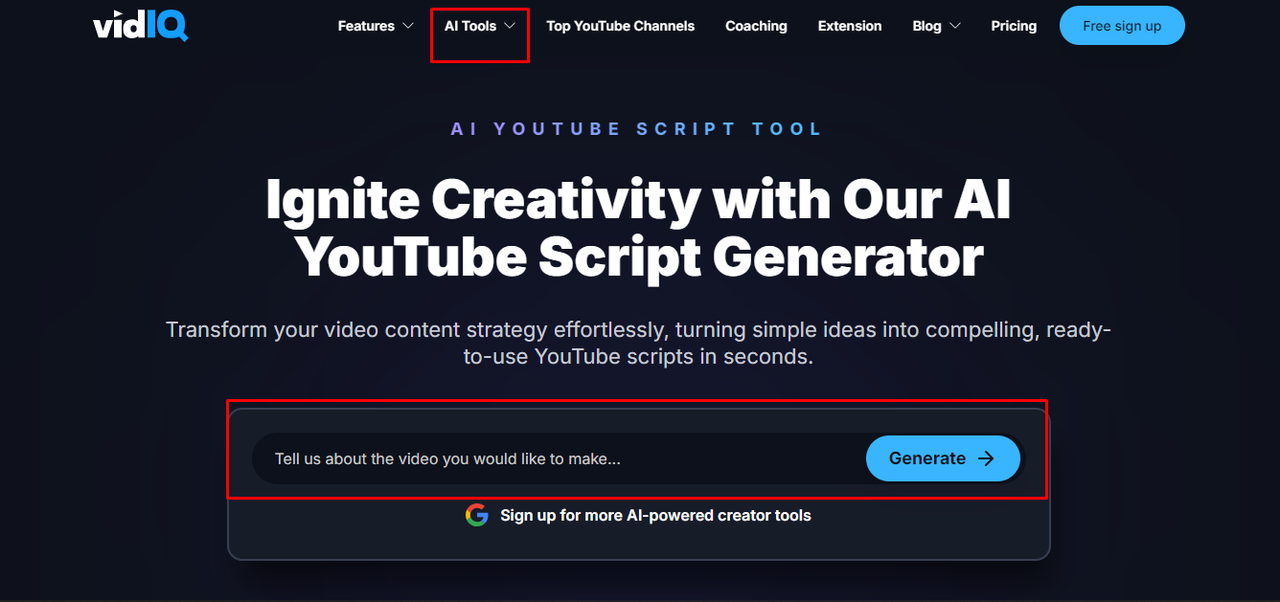The image size is (1280, 602).
Task: Click the Google logo icon
Action: coord(477,515)
